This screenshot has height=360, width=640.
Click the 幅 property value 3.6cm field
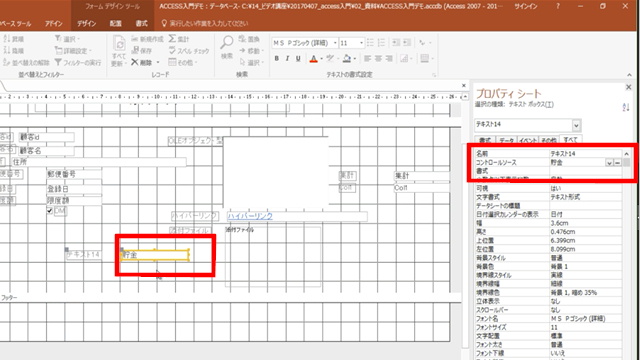(585, 223)
